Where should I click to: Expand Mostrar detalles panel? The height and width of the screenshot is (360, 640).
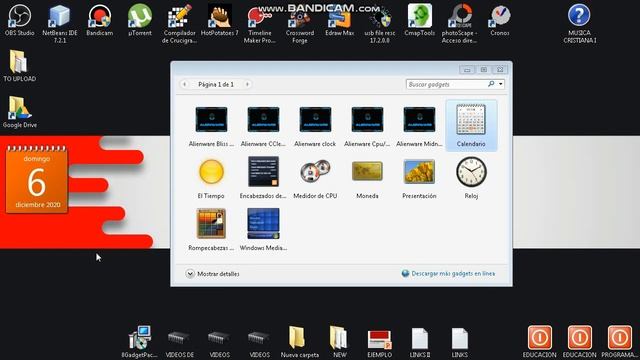[213, 274]
